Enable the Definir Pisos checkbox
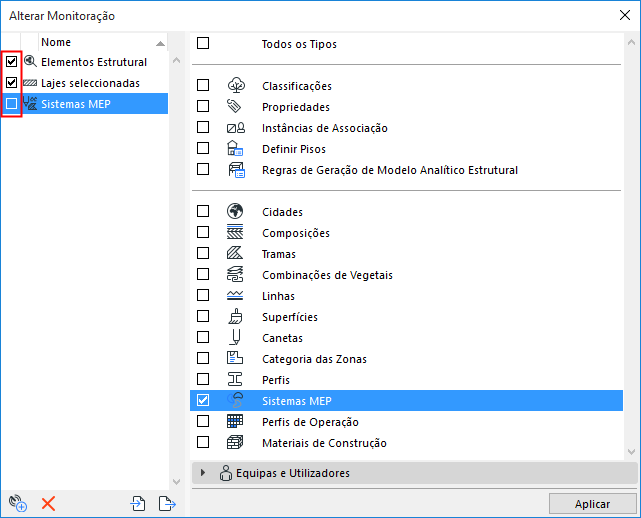The image size is (641, 518). [203, 148]
